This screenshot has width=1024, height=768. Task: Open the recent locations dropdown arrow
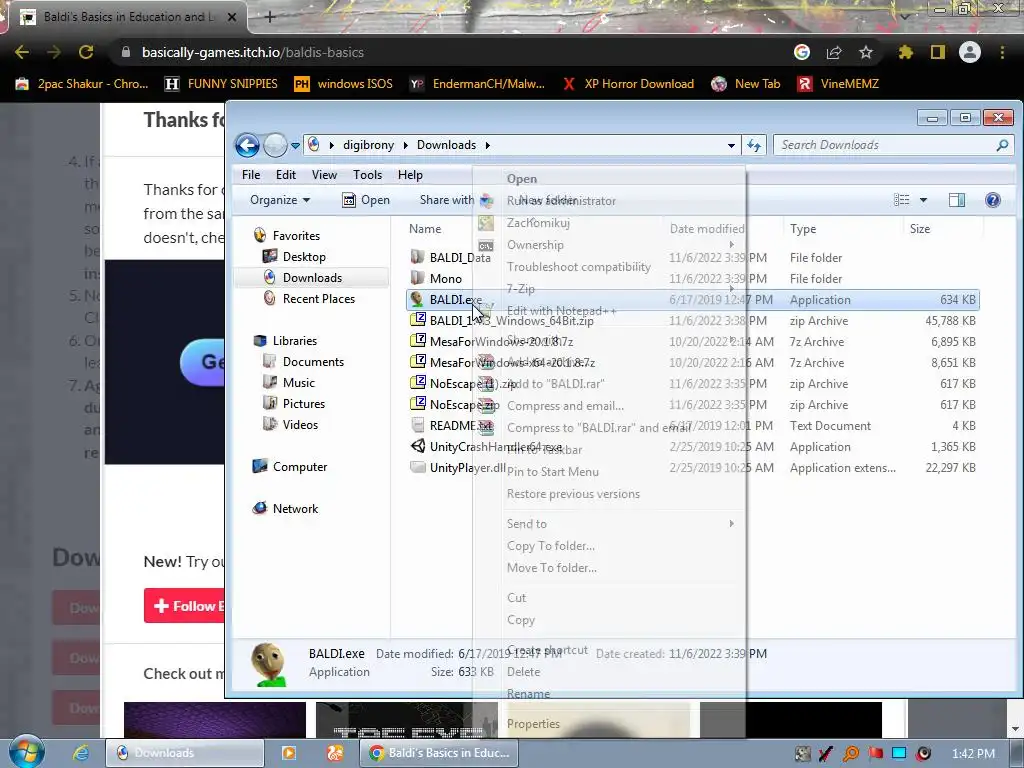point(295,146)
